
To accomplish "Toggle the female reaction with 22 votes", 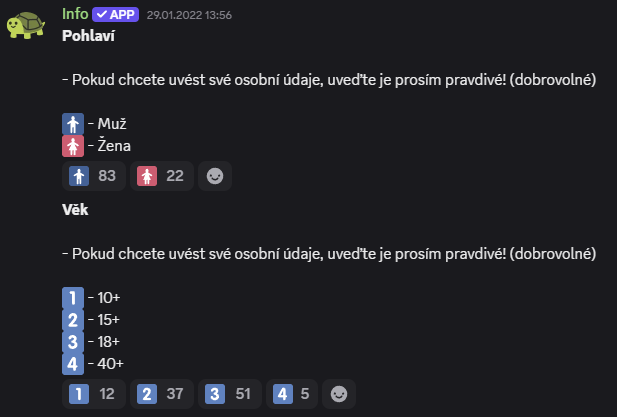I will click(162, 176).
